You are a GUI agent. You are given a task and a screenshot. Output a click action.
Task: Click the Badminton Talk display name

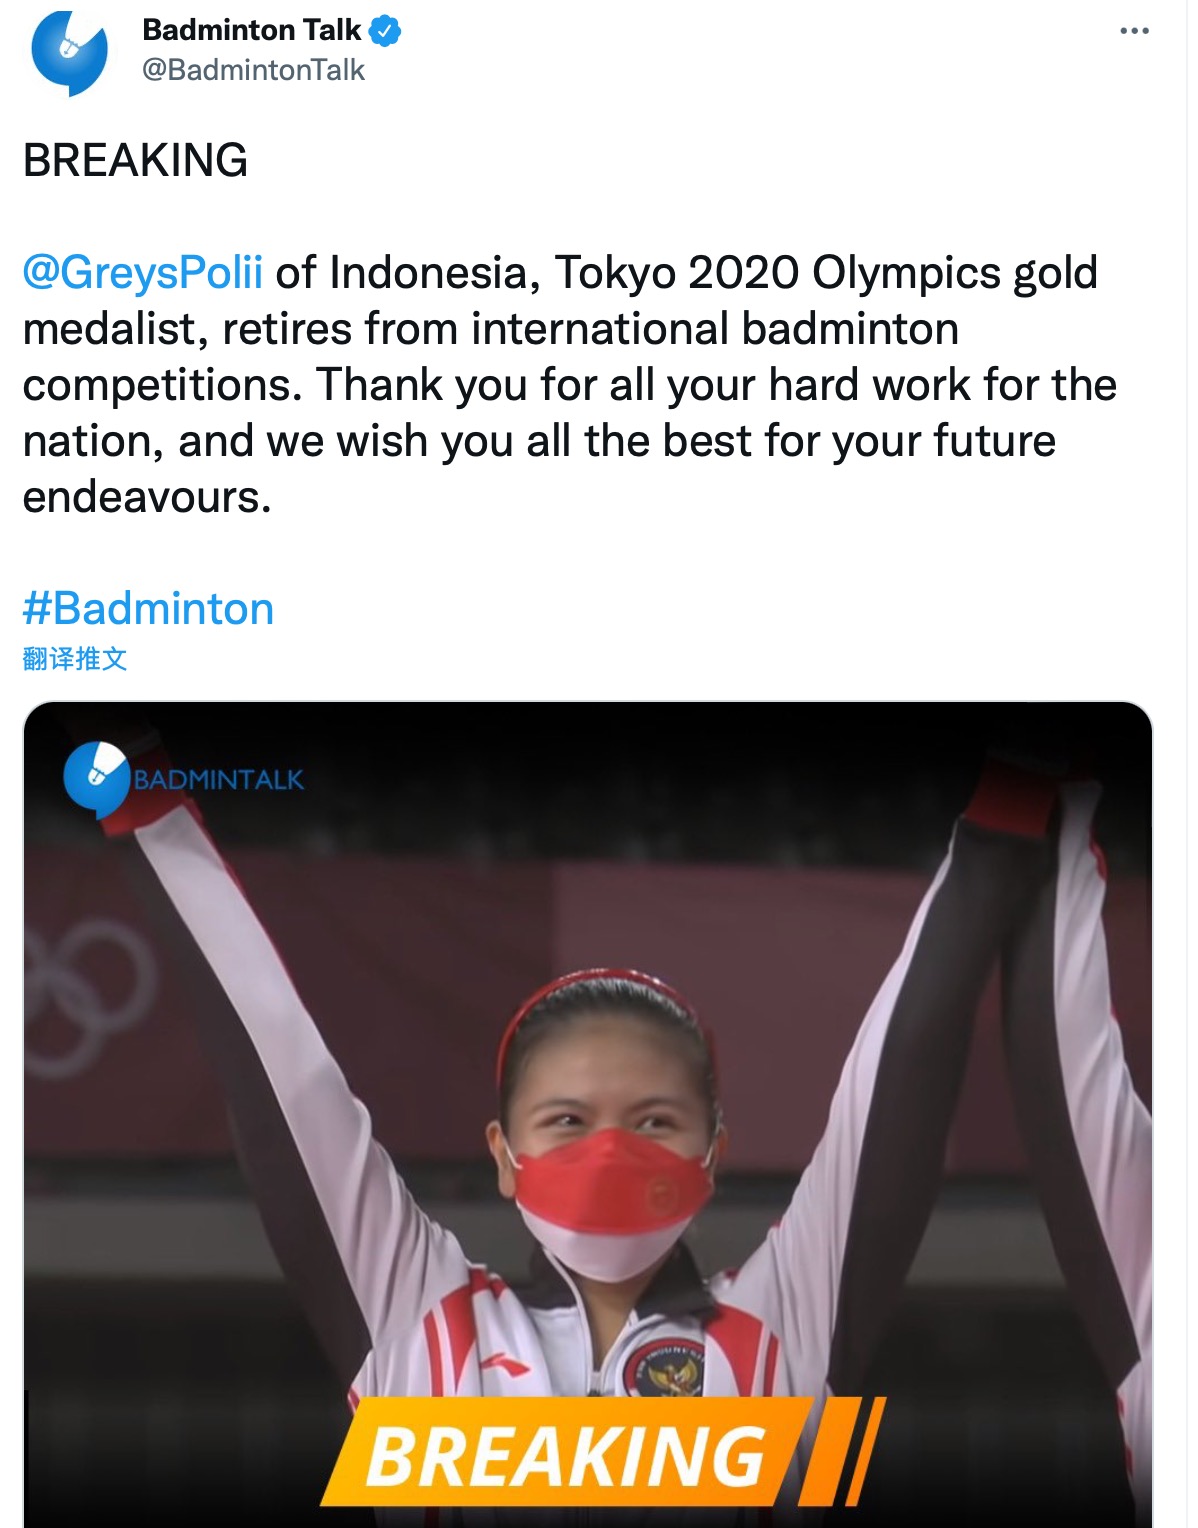point(251,30)
